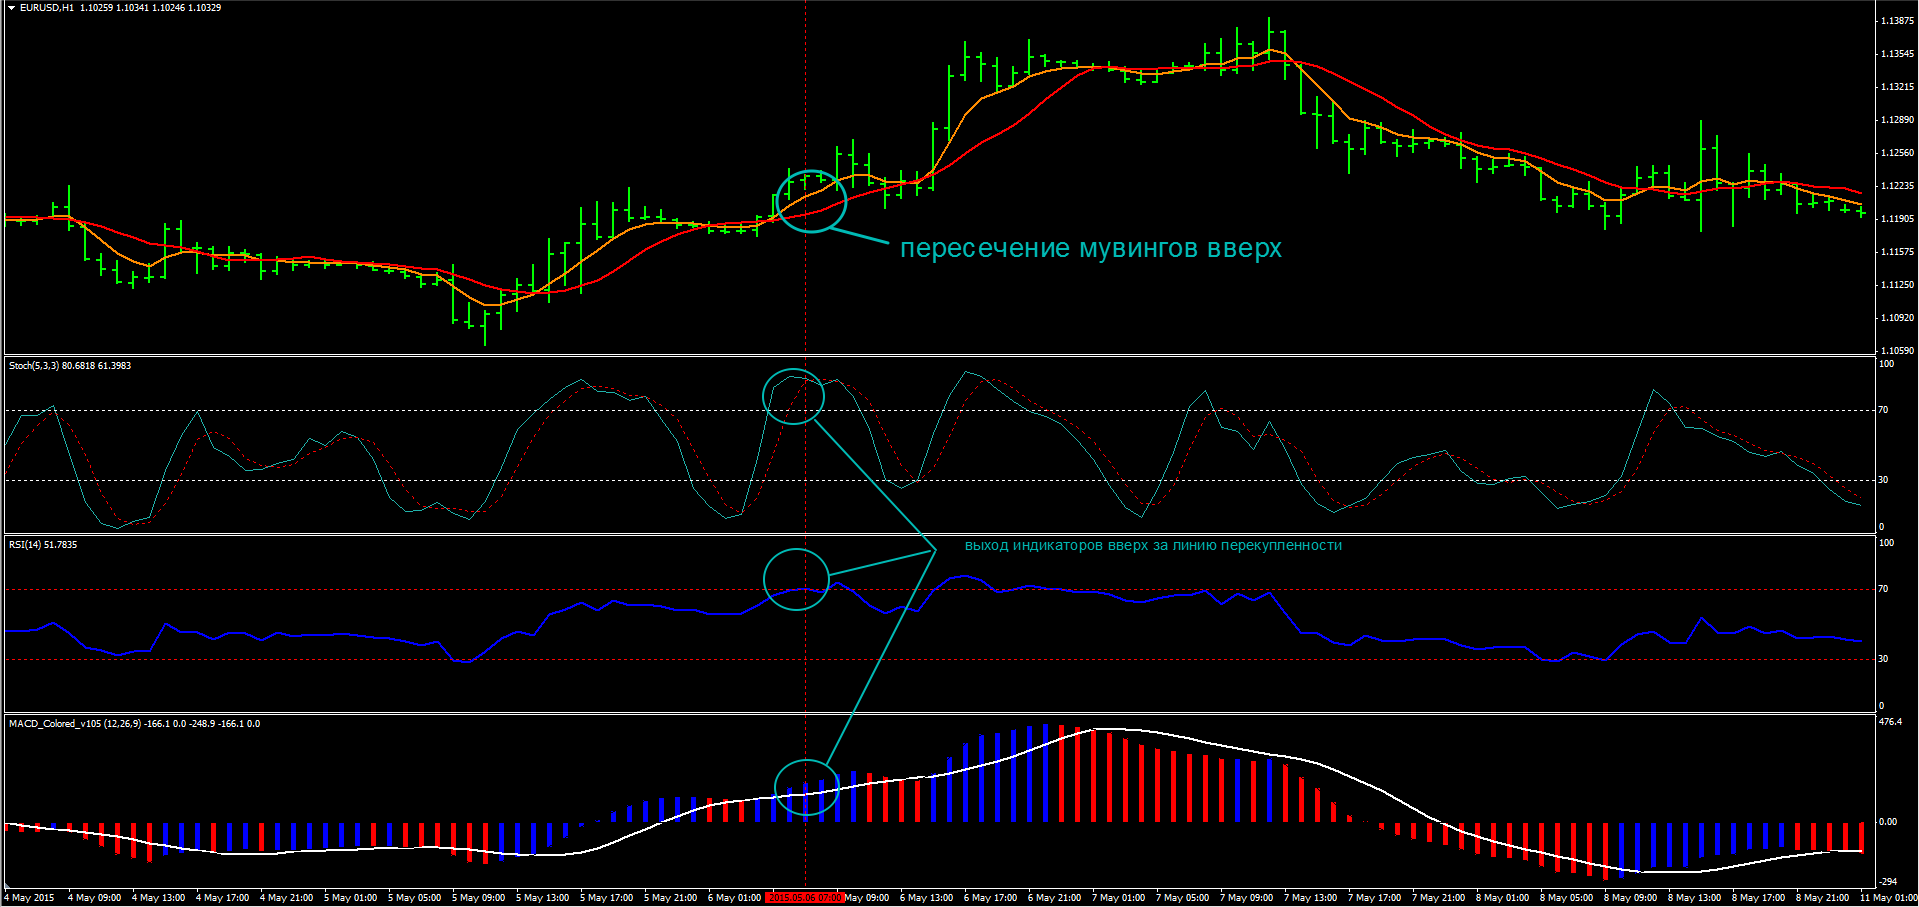Select the circle on the MACD histogram
This screenshot has width=1919, height=907.
pyautogui.click(x=805, y=789)
